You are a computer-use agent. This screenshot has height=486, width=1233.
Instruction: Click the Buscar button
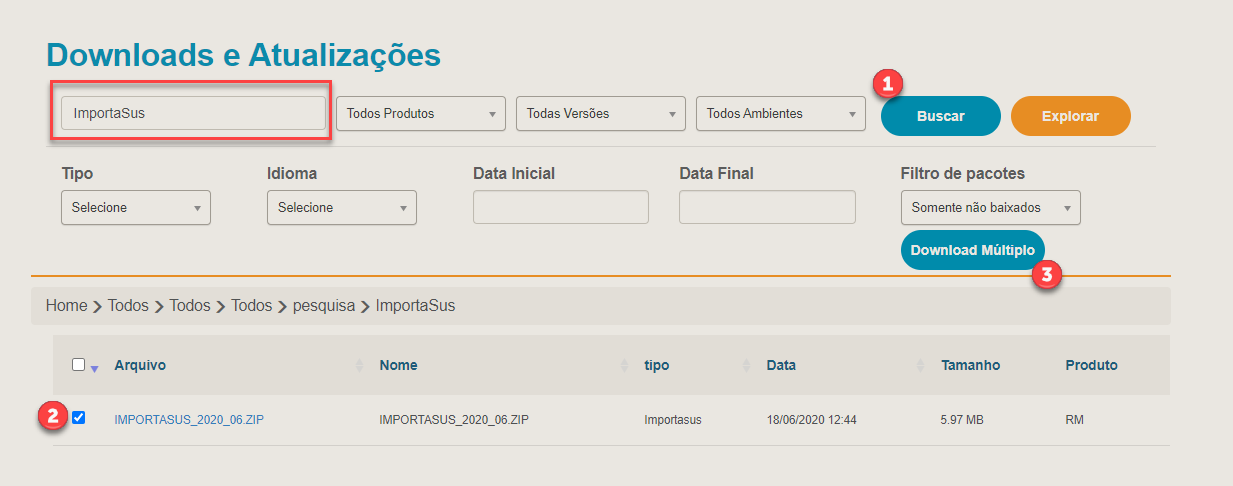(x=940, y=116)
